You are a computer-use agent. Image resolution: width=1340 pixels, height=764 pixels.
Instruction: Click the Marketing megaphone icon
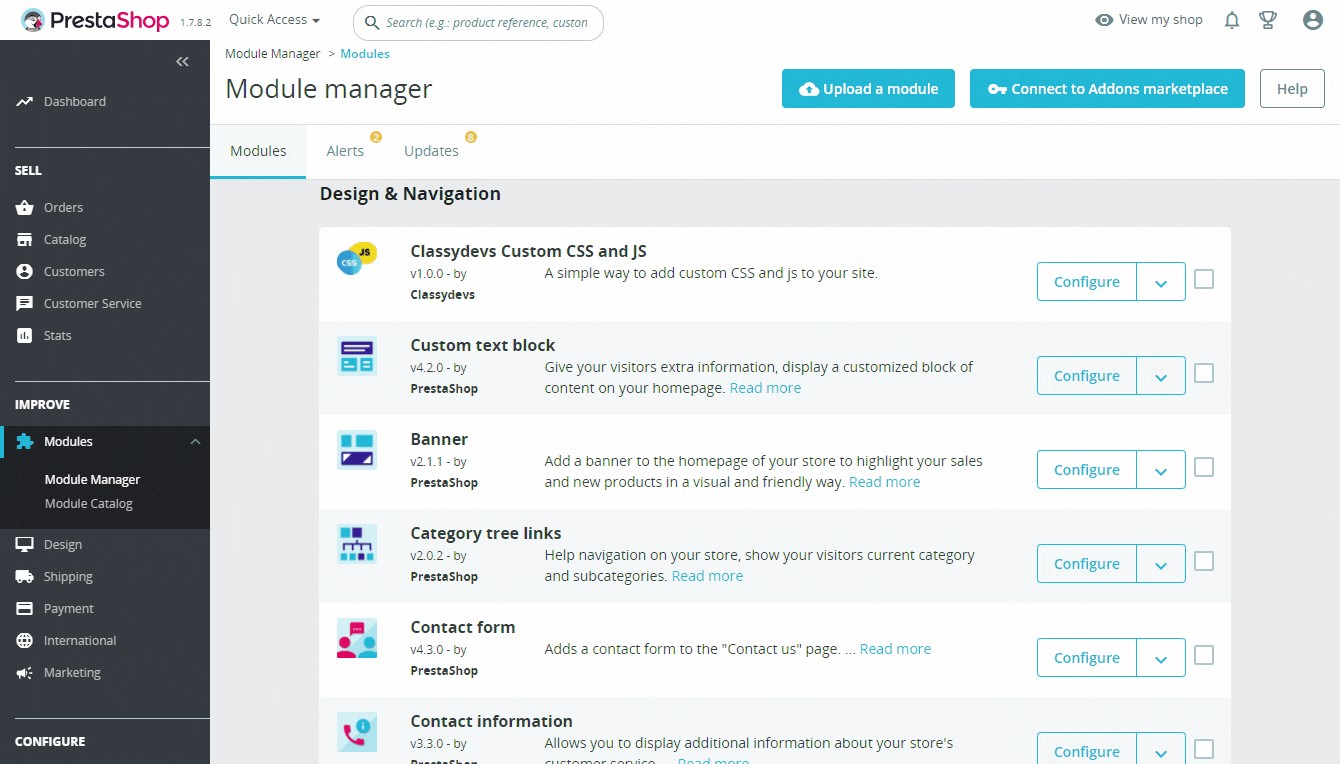(x=24, y=673)
